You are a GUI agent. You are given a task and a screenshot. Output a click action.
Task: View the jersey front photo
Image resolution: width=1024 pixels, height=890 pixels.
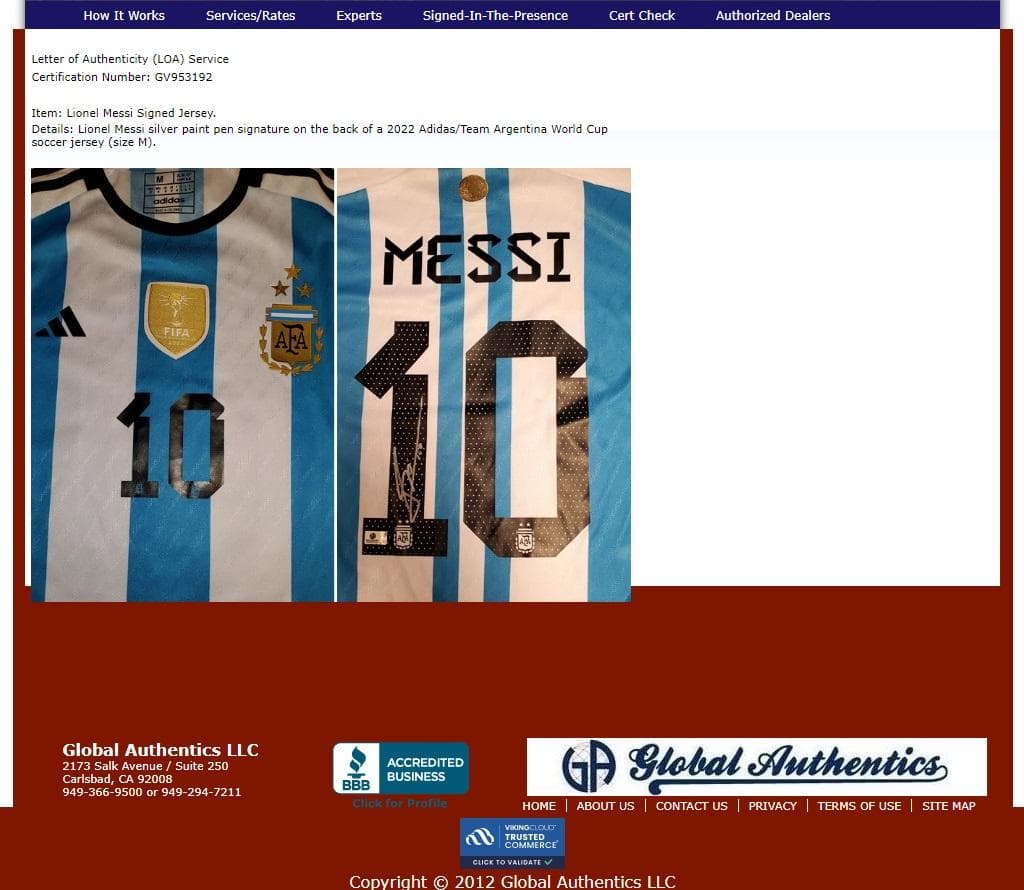(182, 385)
